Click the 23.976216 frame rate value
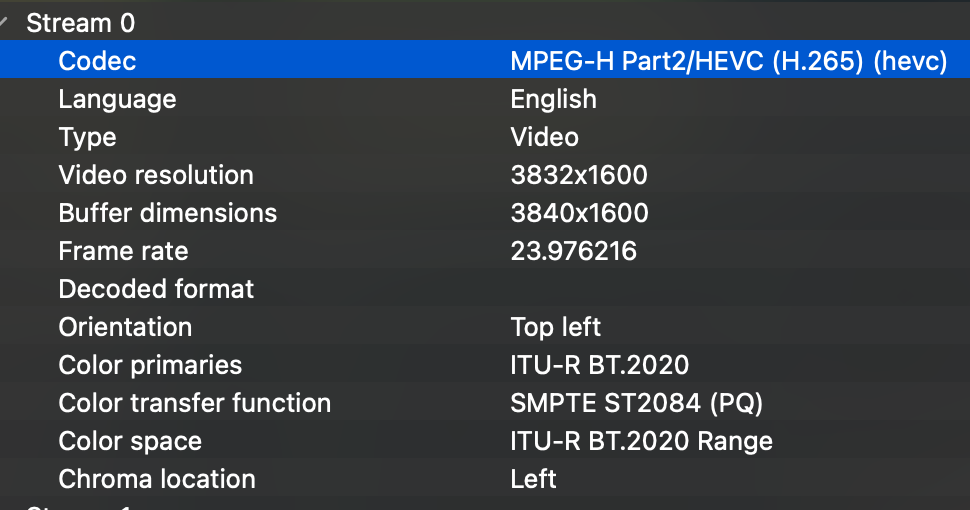The width and height of the screenshot is (970, 510). (x=573, y=251)
